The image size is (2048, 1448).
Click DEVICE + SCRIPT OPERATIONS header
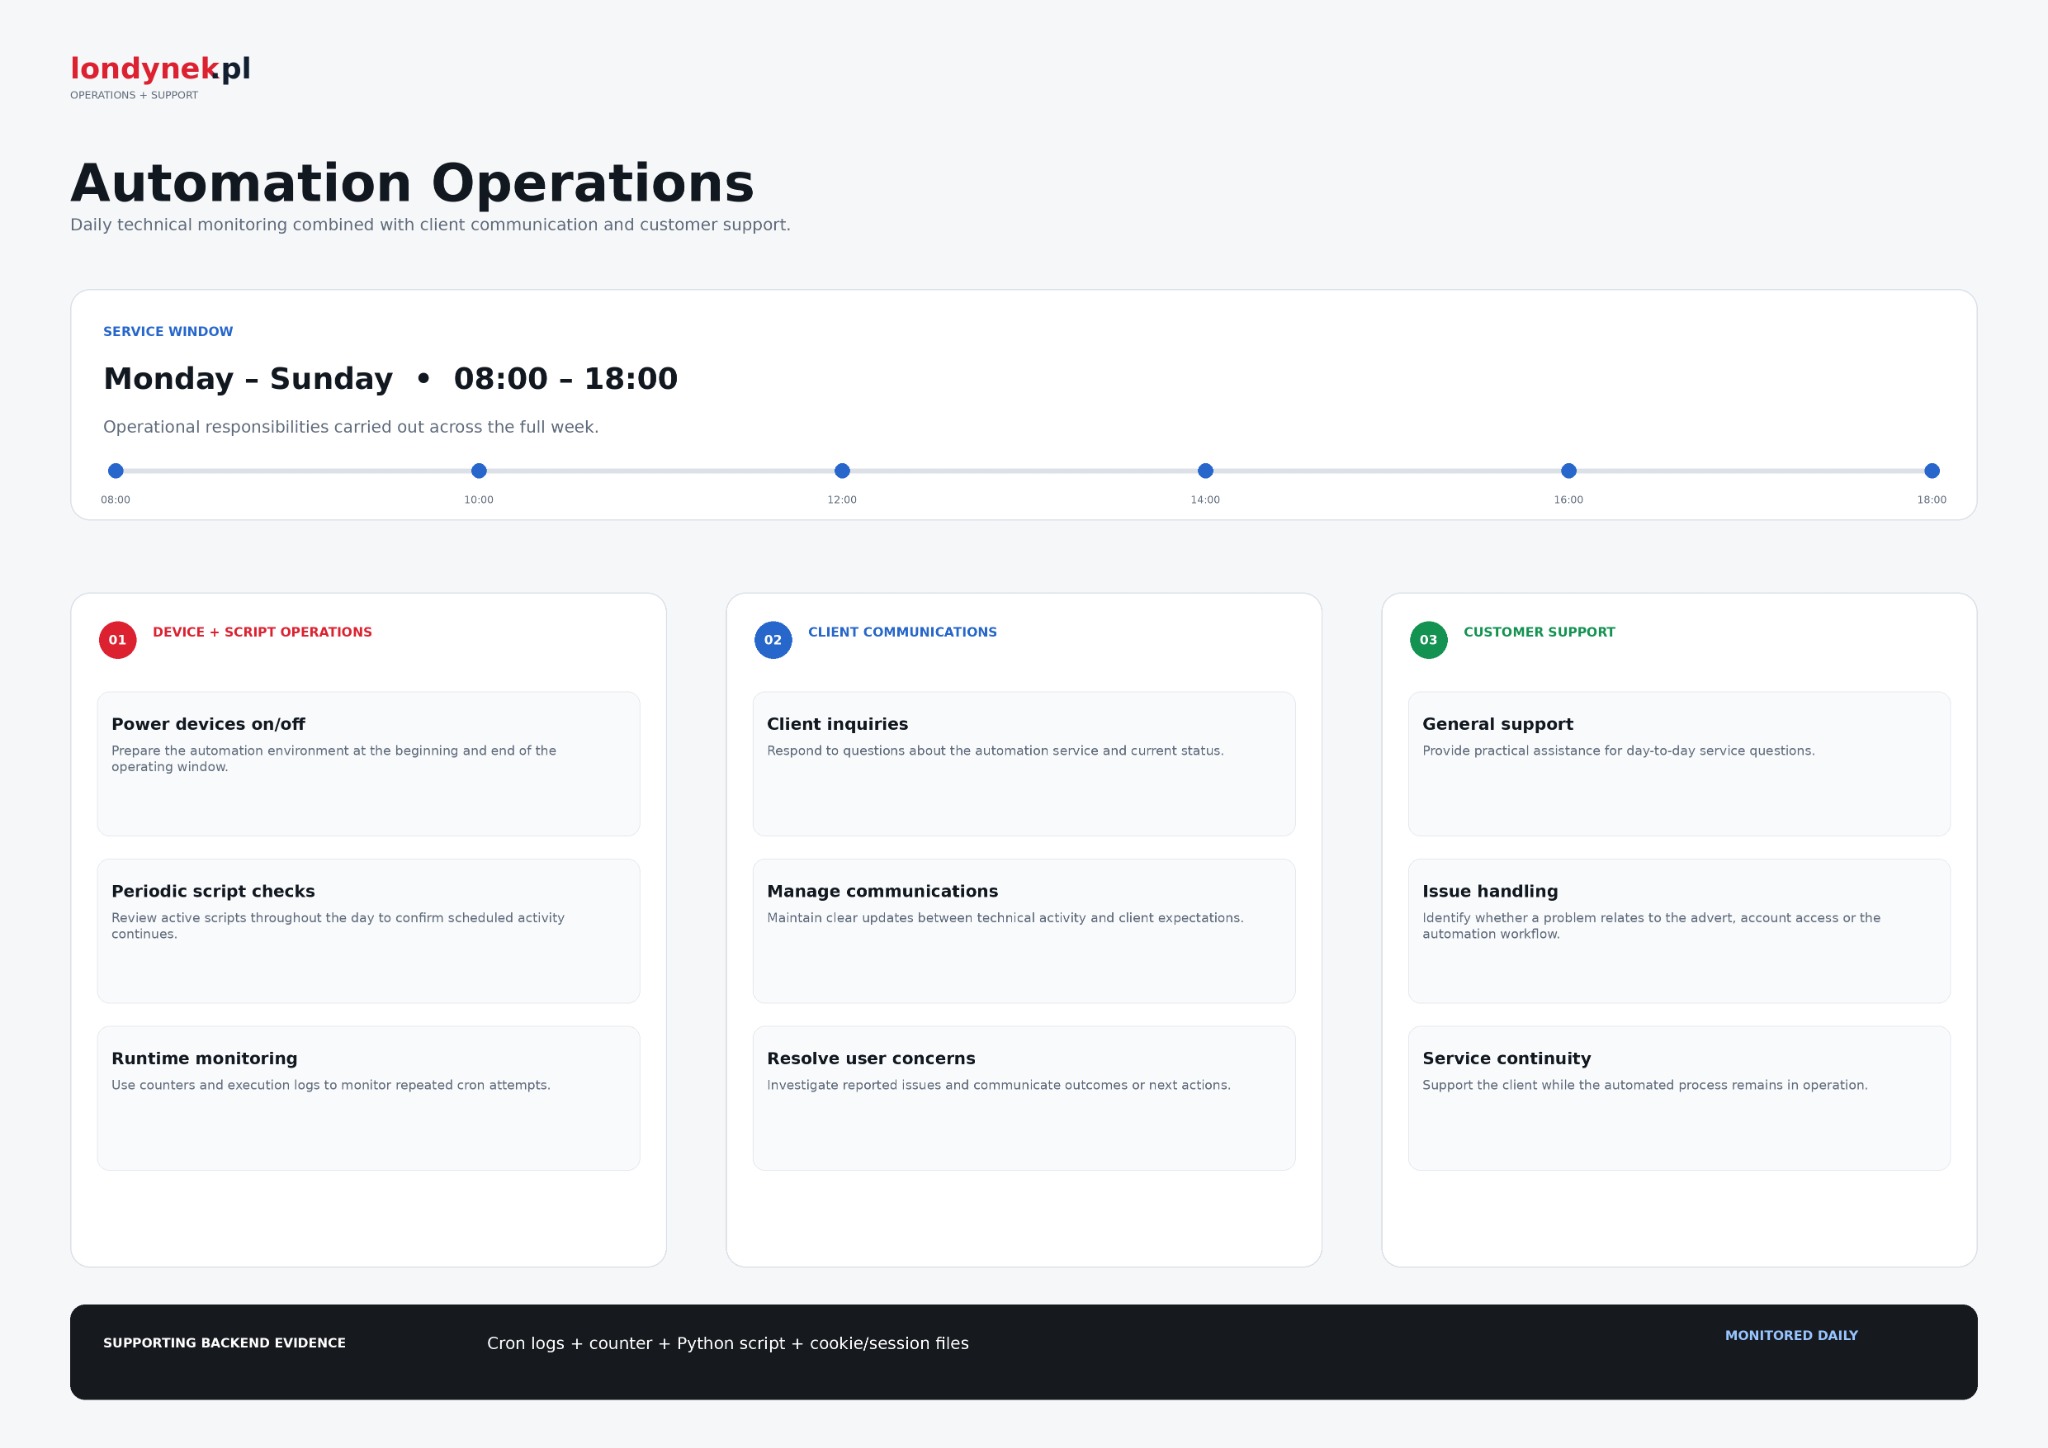(262, 632)
